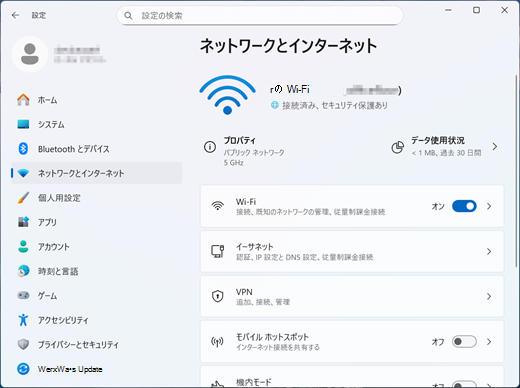Click the パブリック ネットワーク text
520x388 pixels.
(254, 153)
